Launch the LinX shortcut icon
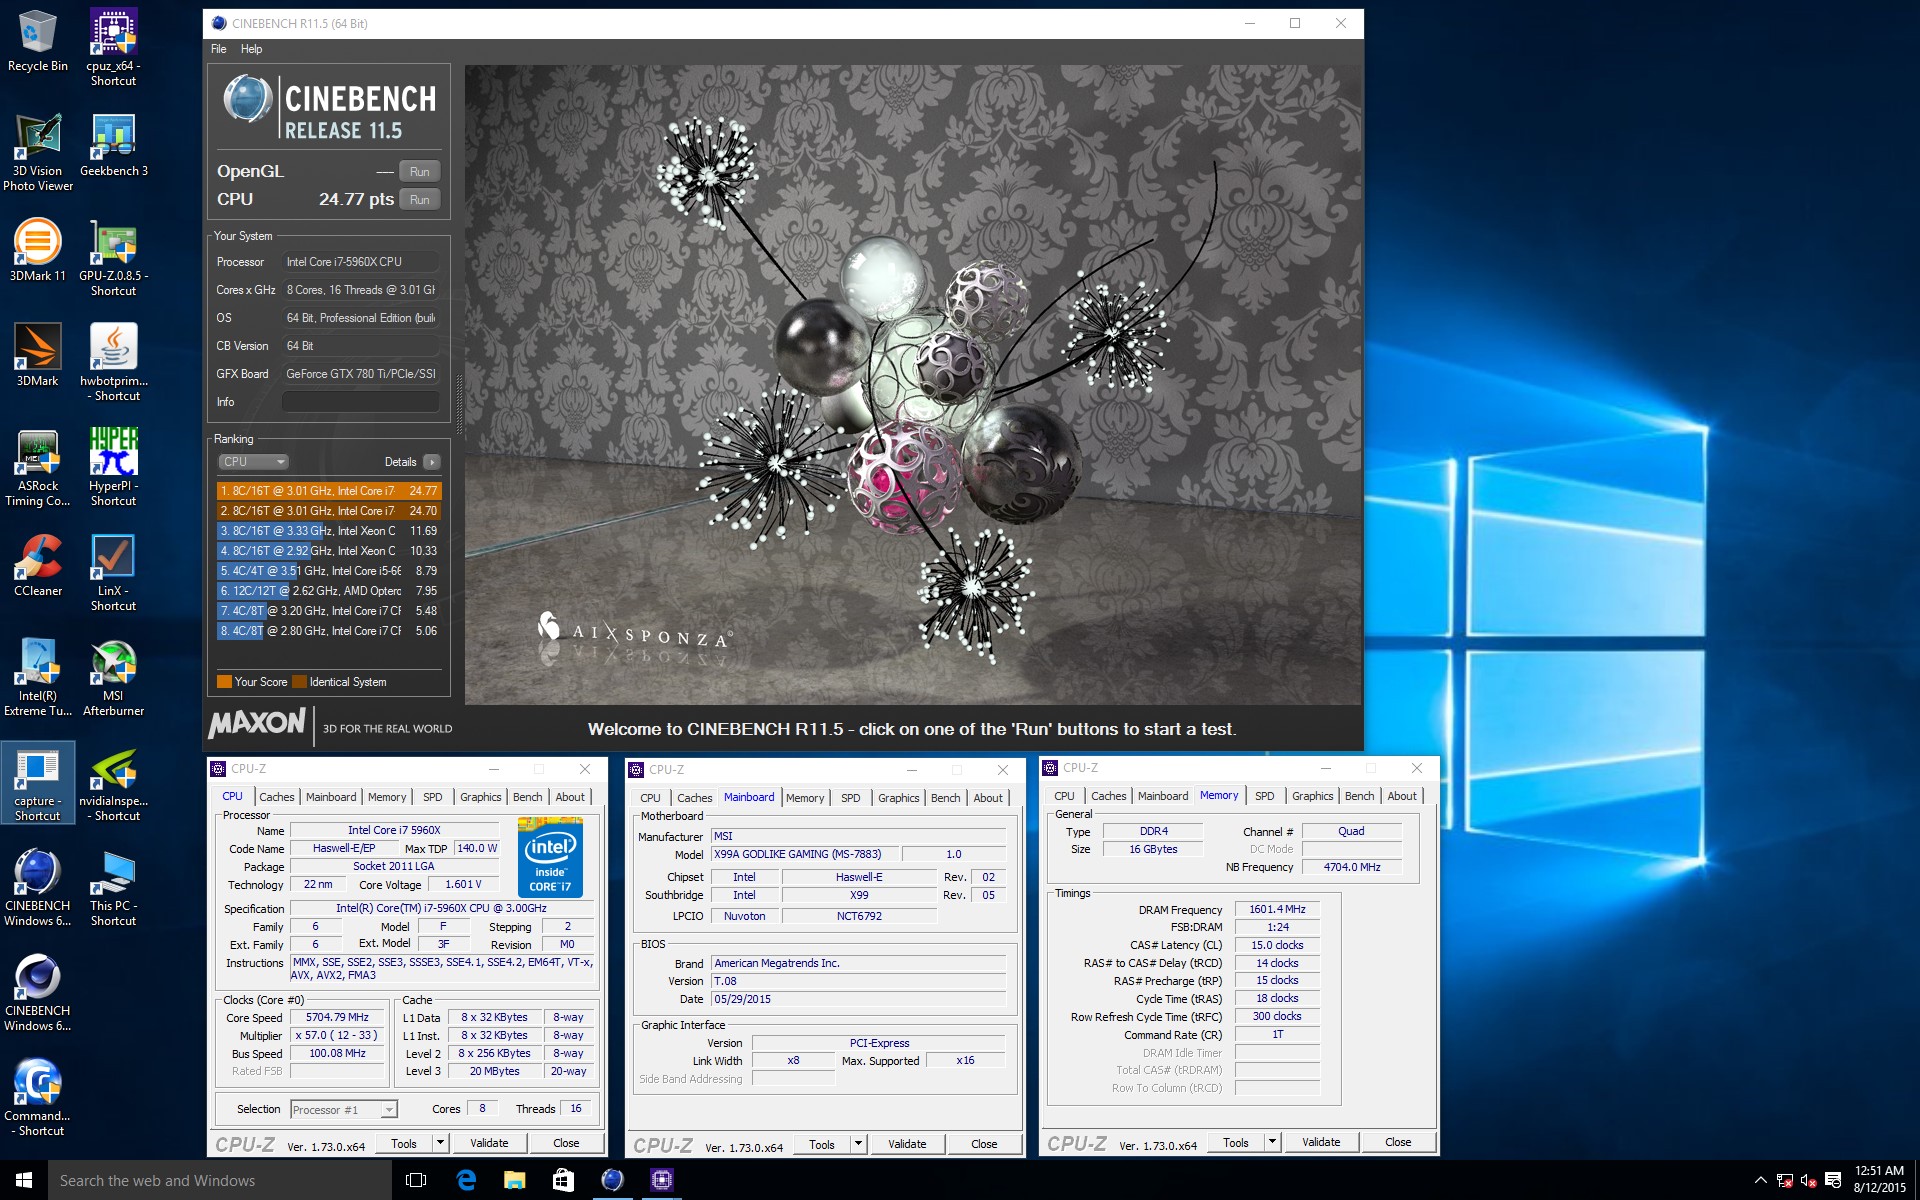Viewport: 1920px width, 1200px height. coord(113,572)
